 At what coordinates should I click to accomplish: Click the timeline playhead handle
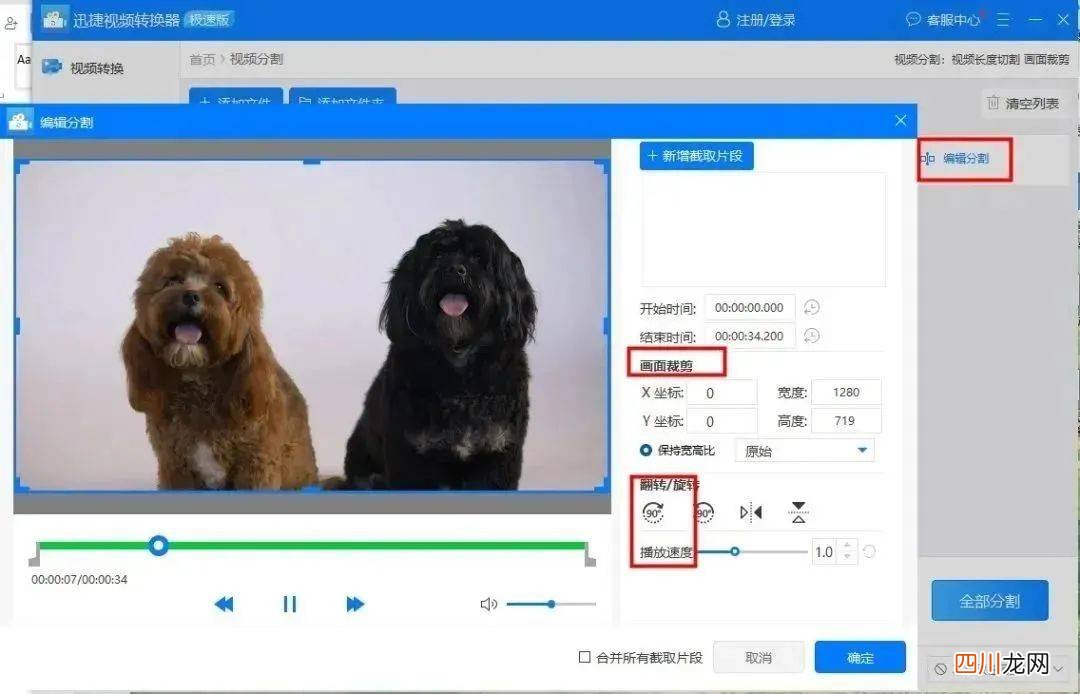coord(158,546)
